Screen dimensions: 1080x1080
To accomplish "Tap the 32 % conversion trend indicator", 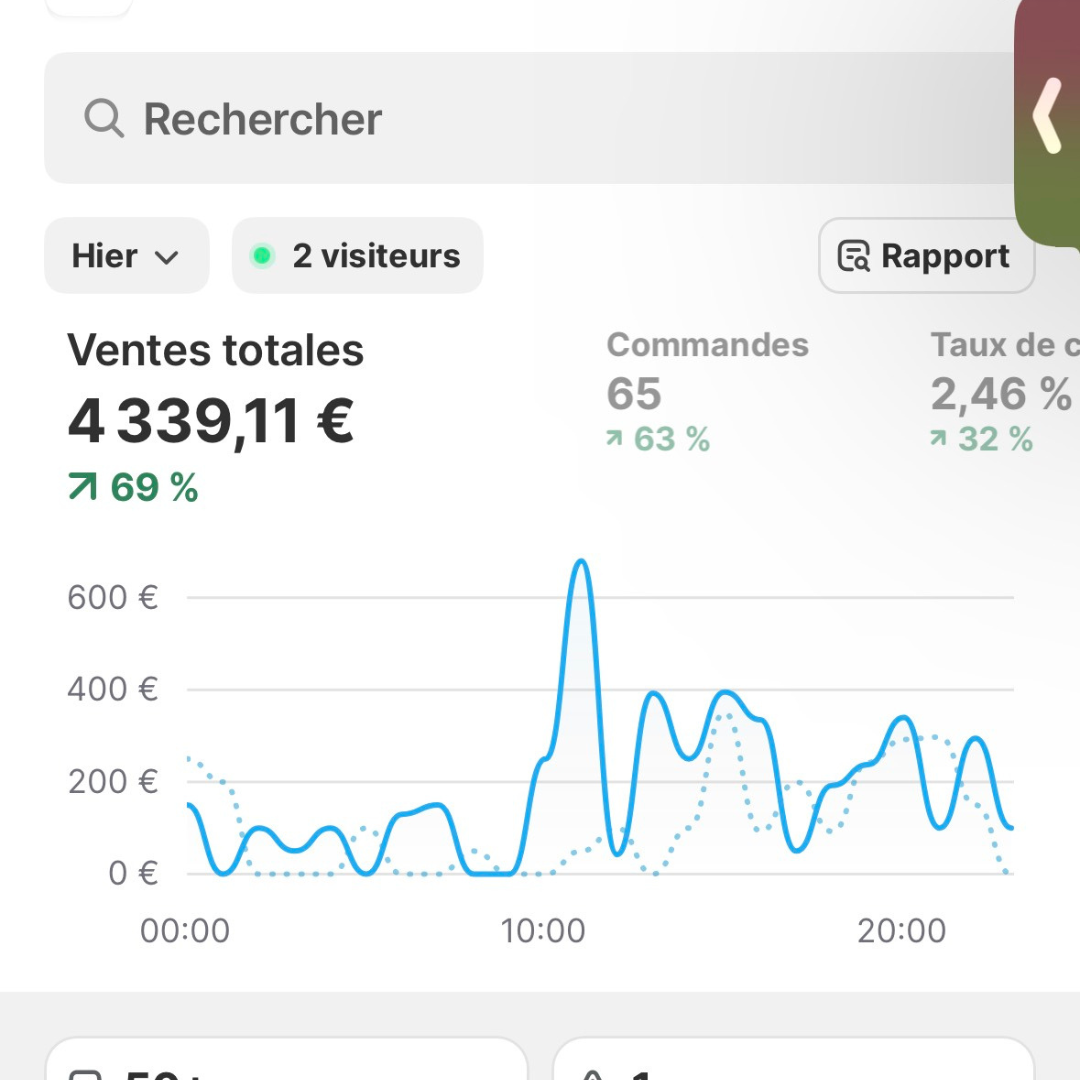I will click(982, 439).
